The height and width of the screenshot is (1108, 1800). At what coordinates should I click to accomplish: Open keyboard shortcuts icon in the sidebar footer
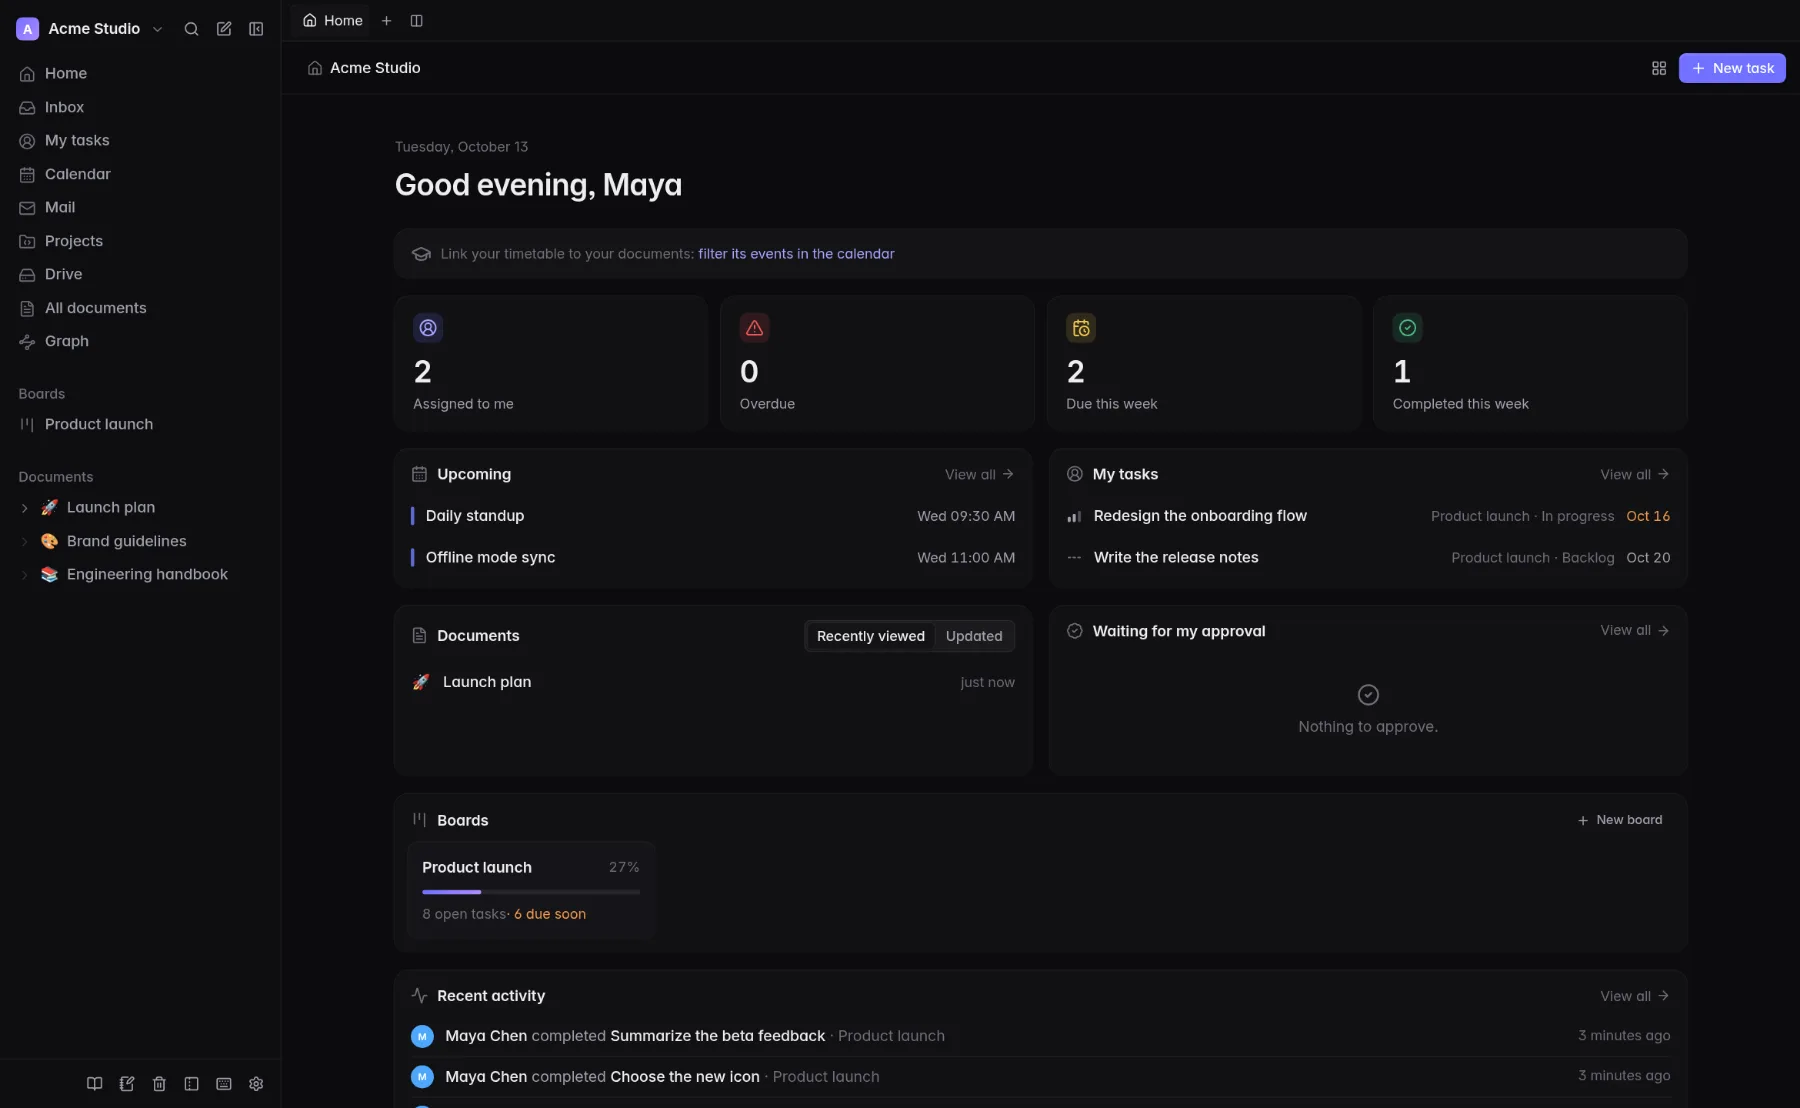(224, 1084)
